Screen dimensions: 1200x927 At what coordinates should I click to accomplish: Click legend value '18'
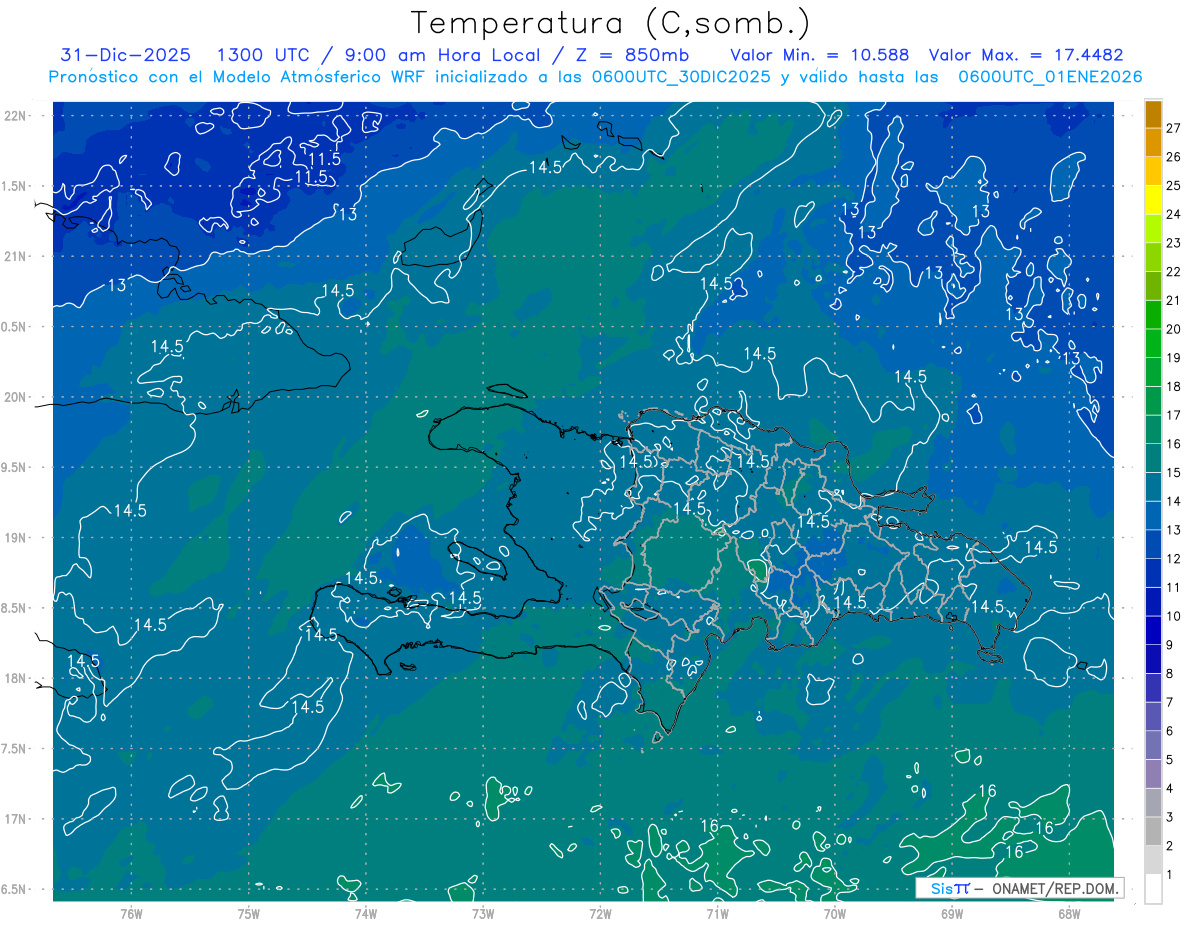pos(1174,386)
